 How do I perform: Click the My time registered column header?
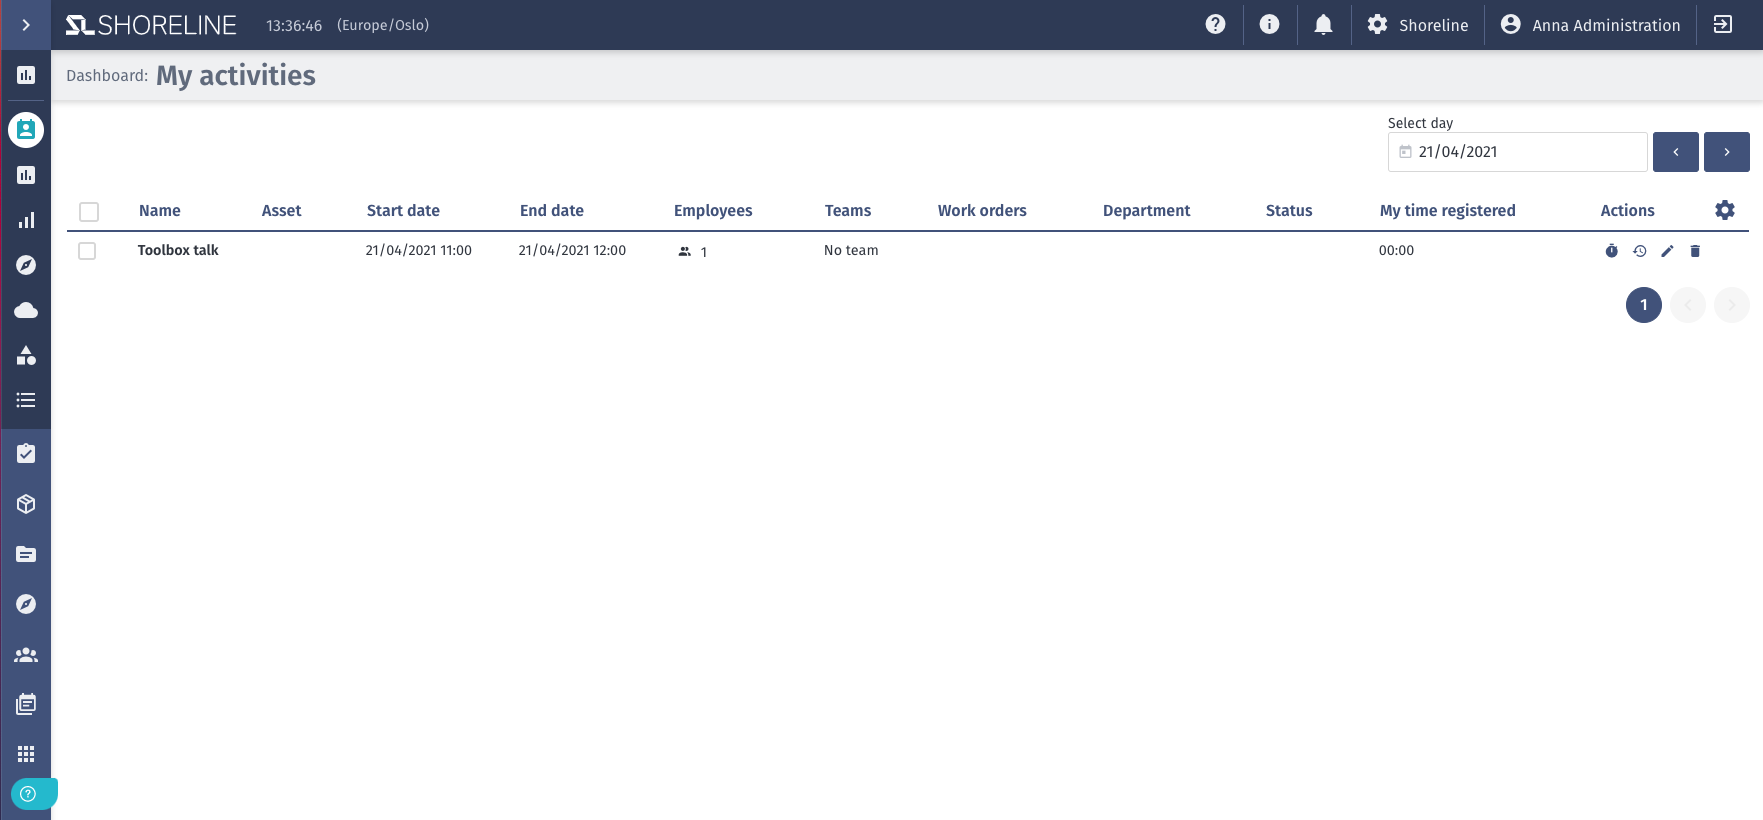pyautogui.click(x=1448, y=210)
